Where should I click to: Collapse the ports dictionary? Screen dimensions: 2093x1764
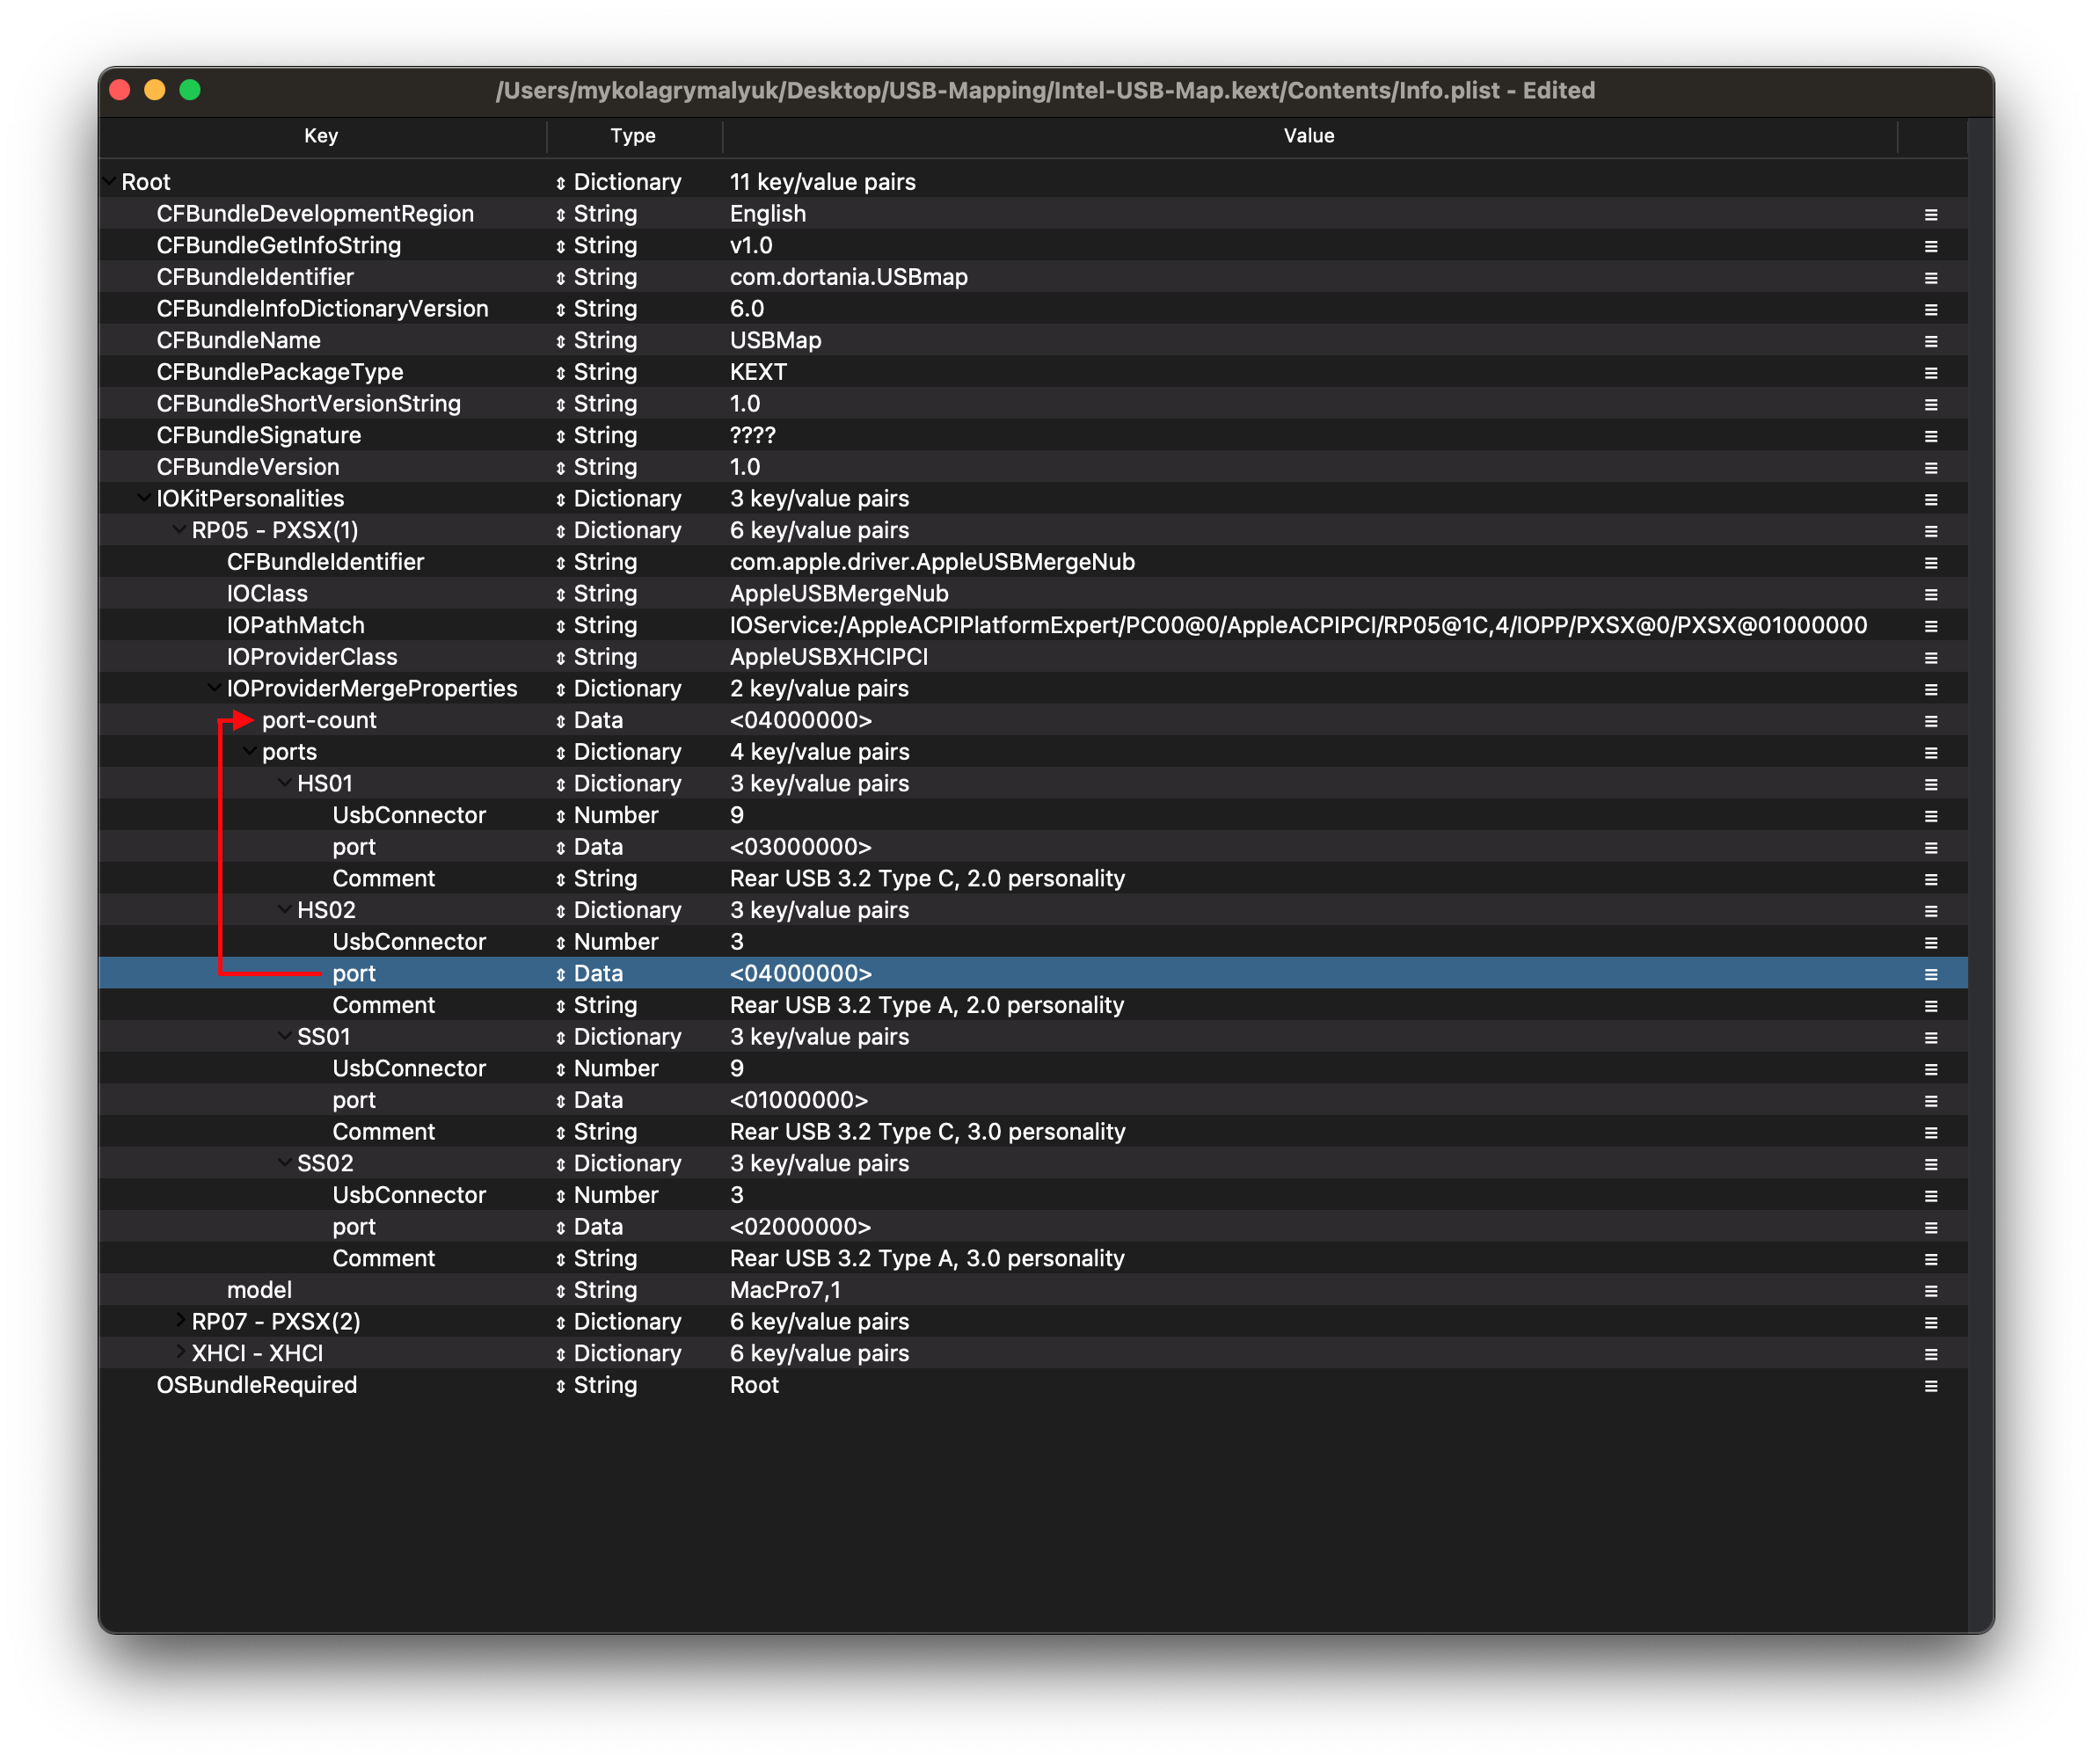click(x=250, y=751)
